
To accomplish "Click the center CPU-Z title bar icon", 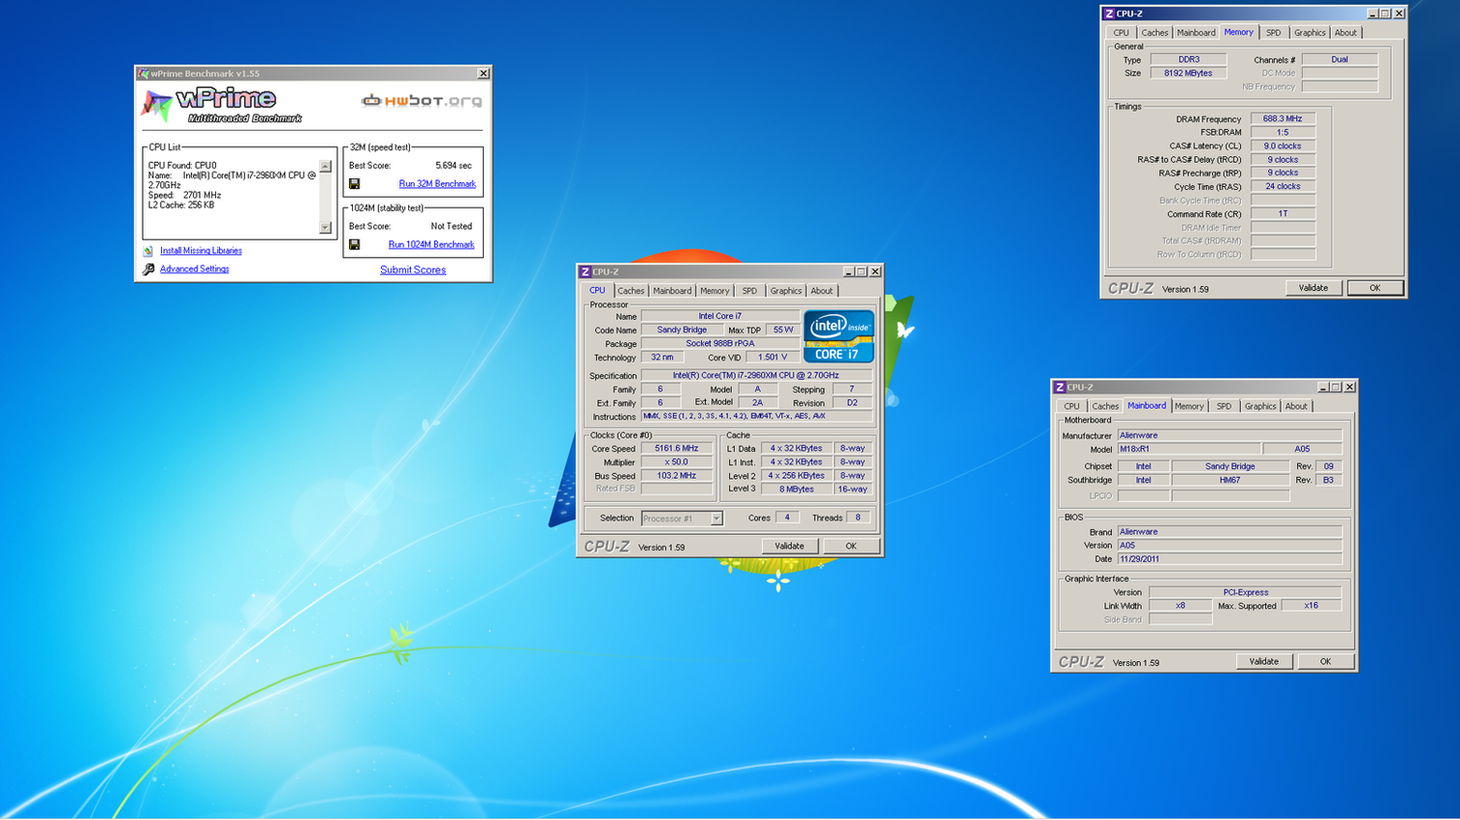I will pos(586,272).
